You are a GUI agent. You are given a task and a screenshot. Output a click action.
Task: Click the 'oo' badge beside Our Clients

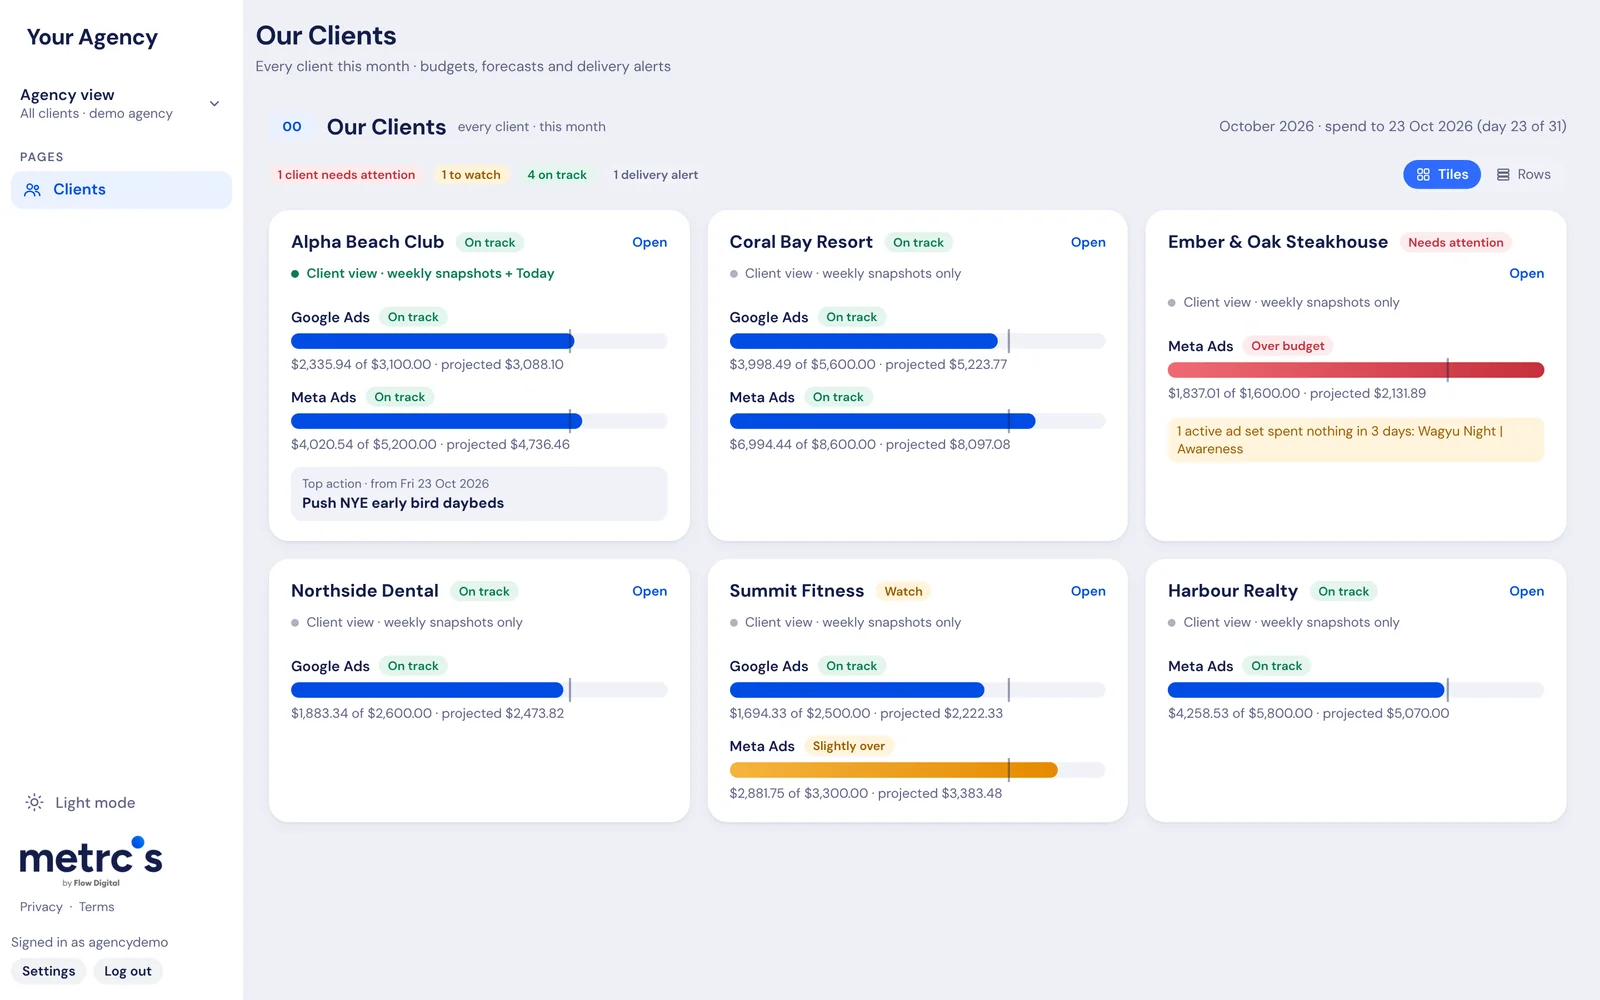click(292, 127)
